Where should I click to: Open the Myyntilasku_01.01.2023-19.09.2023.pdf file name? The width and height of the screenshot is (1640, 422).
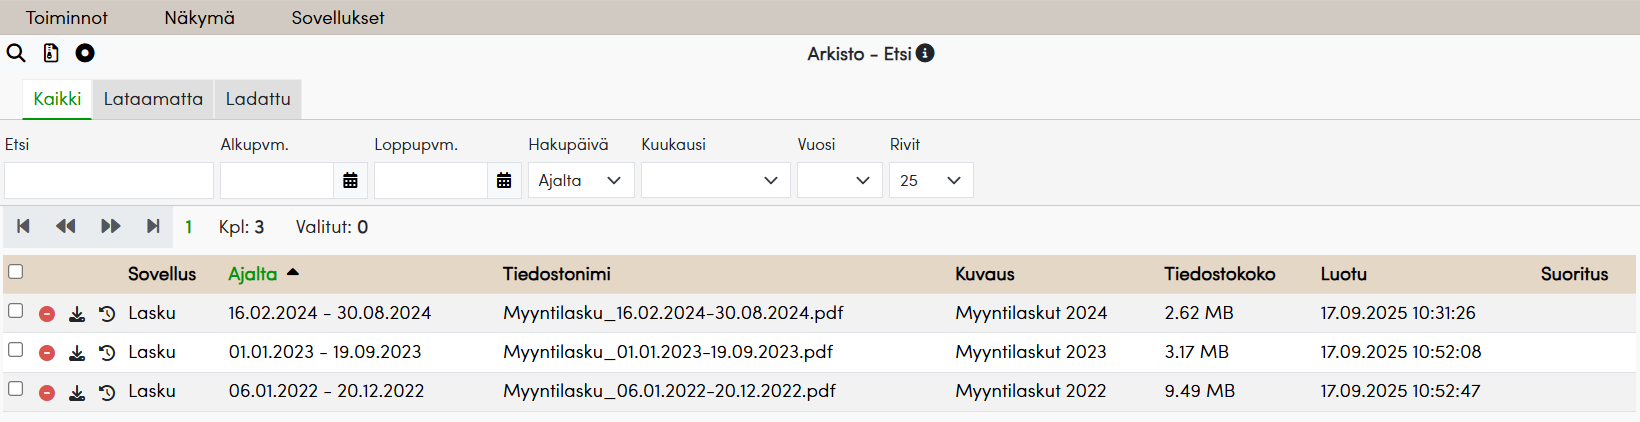tap(668, 352)
